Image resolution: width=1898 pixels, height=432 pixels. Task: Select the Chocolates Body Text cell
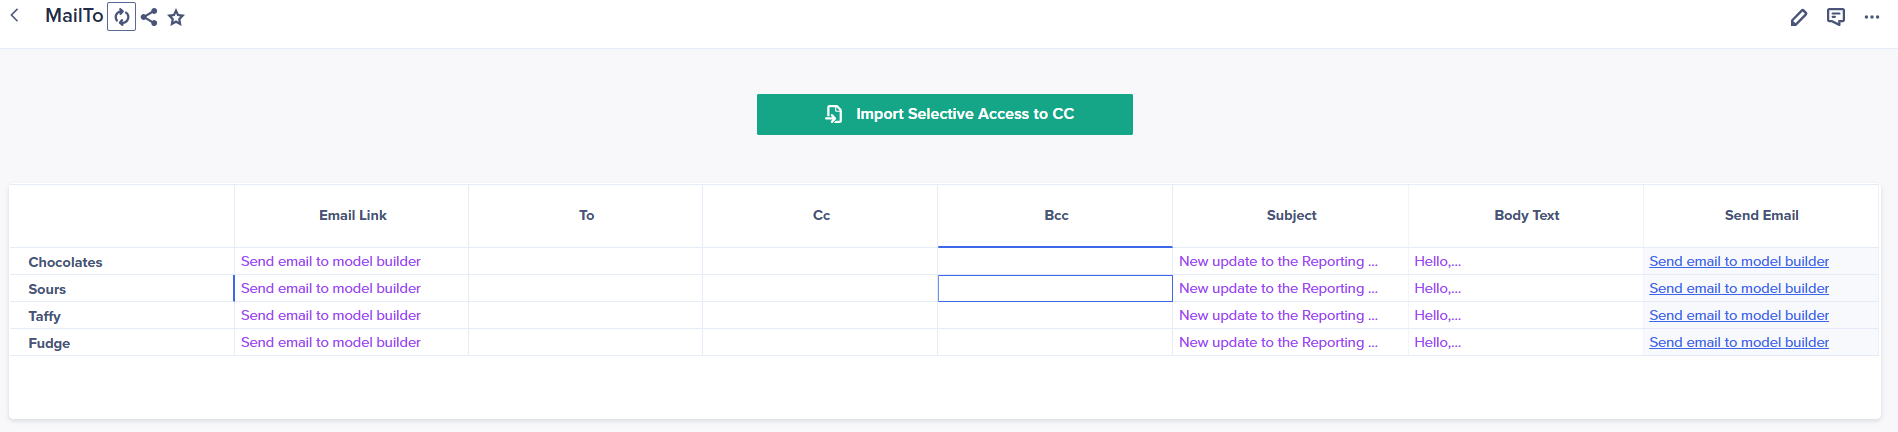point(1526,261)
